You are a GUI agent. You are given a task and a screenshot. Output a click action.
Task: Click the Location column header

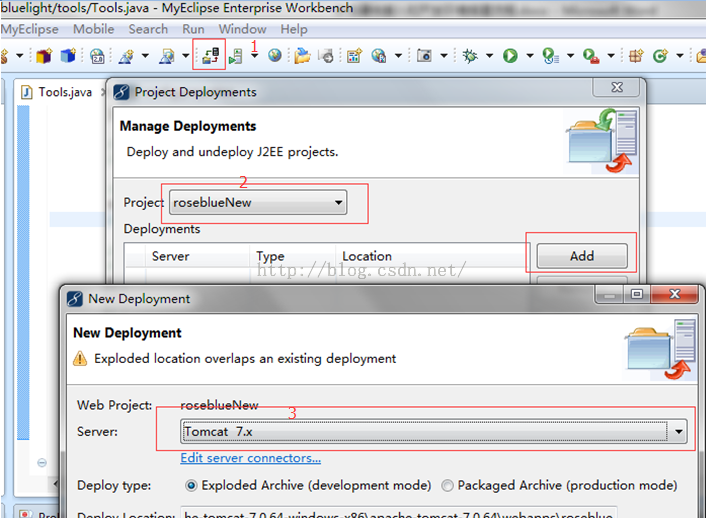click(367, 256)
